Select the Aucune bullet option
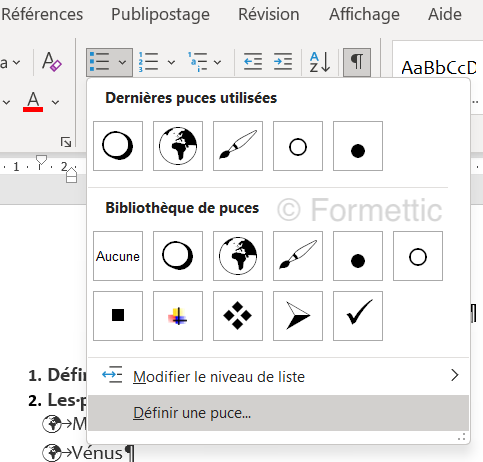Screen dimensions: 483x462 (118, 256)
